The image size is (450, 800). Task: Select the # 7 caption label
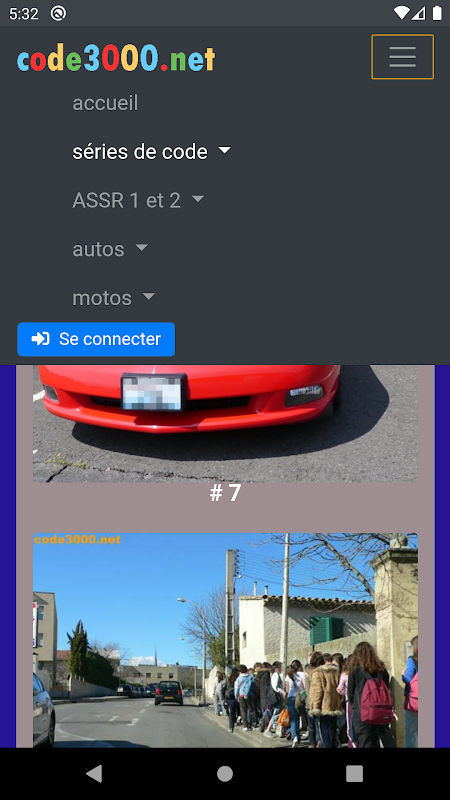coord(225,493)
